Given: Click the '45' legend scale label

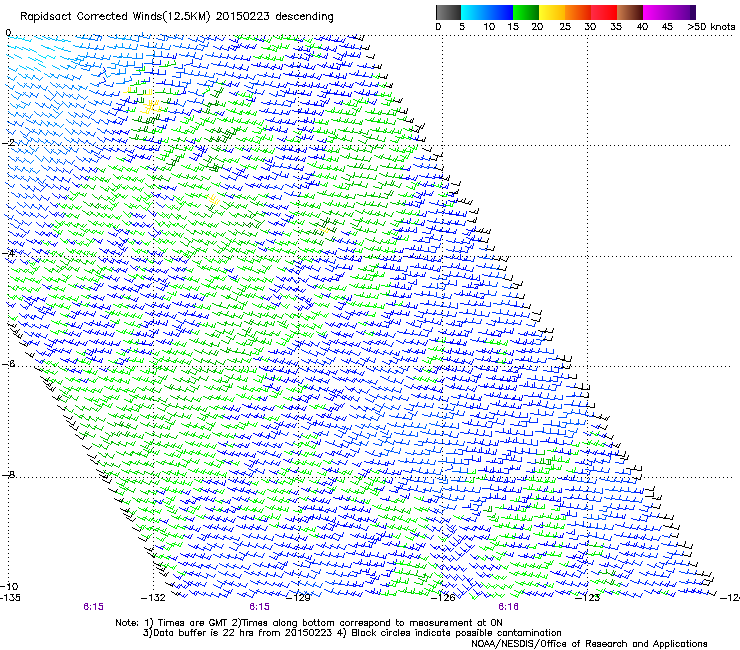Looking at the screenshot, I should 667,27.
